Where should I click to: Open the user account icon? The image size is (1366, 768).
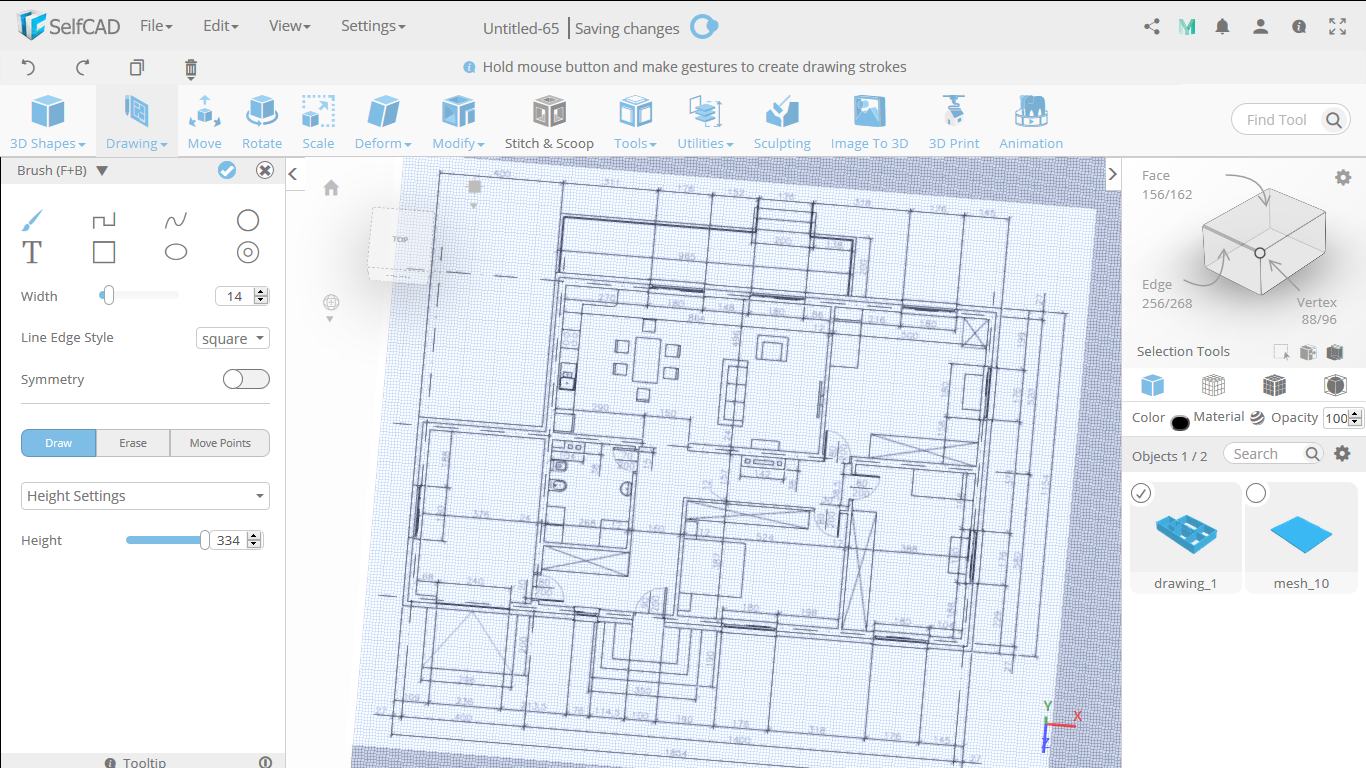1261,27
